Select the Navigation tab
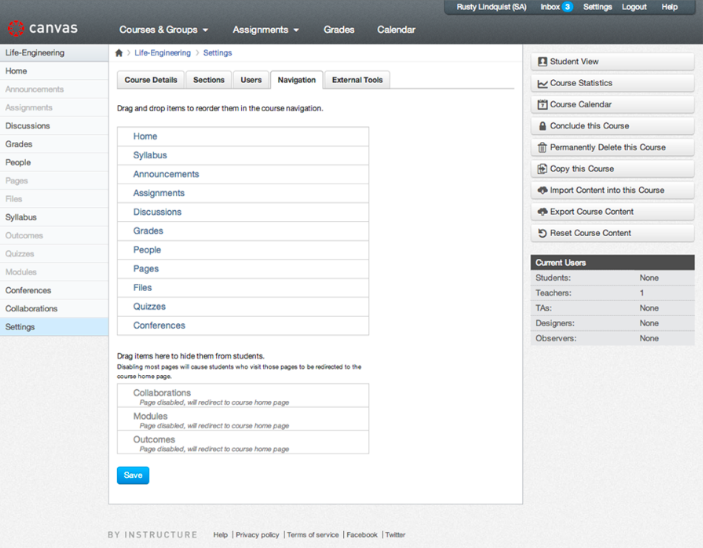This screenshot has height=548, width=703. pyautogui.click(x=296, y=80)
